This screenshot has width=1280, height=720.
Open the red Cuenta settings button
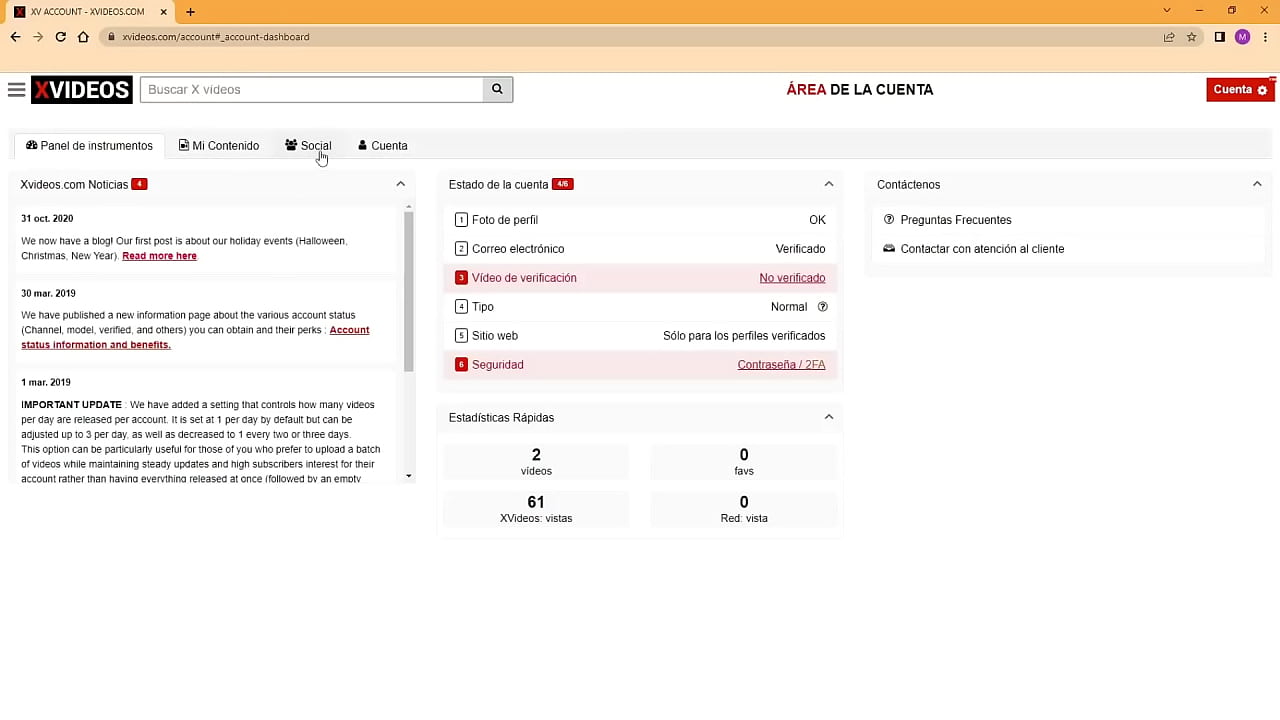(1240, 90)
